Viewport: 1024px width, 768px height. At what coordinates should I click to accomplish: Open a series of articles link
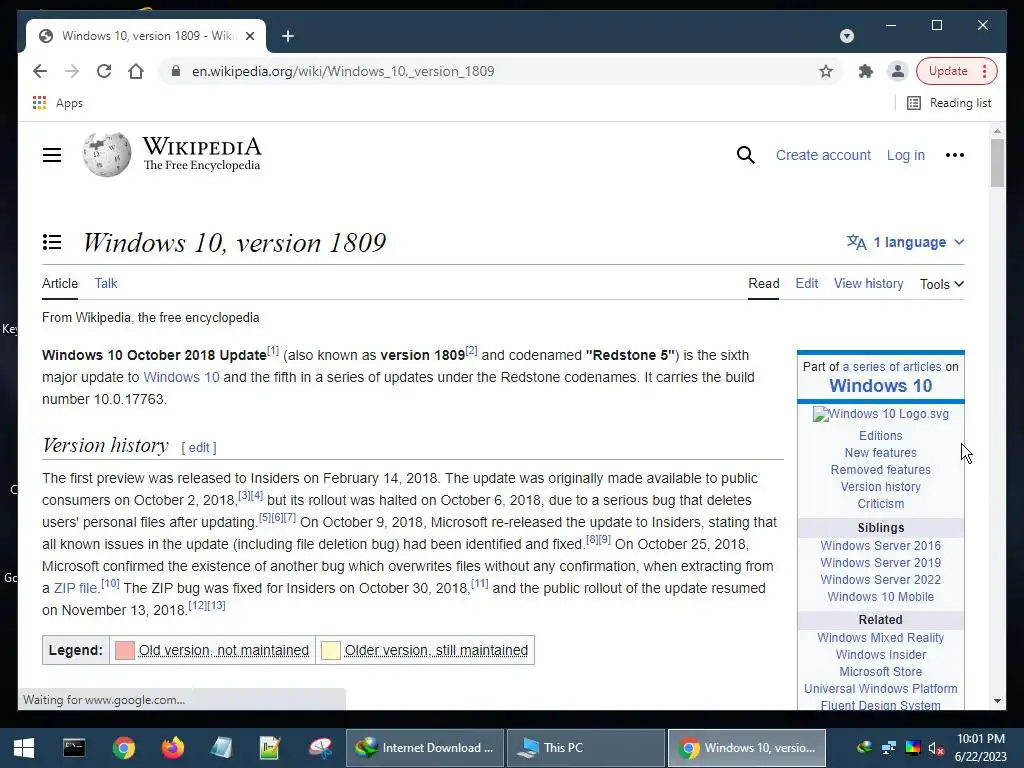(891, 366)
